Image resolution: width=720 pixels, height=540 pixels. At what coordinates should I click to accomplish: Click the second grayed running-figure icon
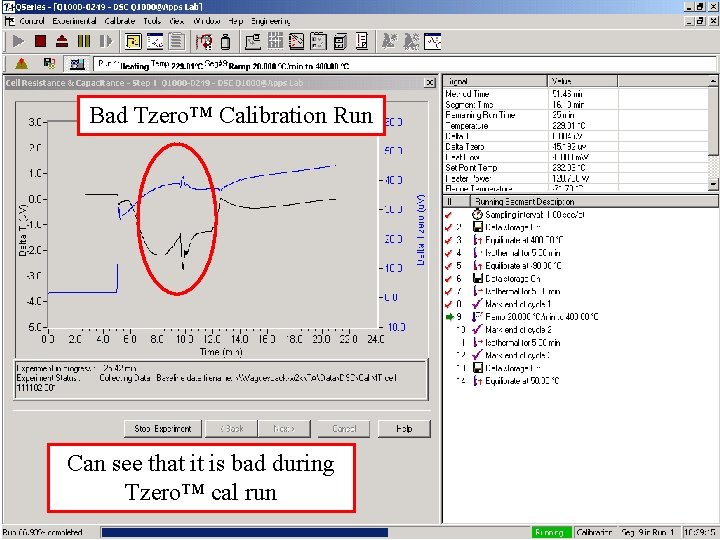coord(411,41)
